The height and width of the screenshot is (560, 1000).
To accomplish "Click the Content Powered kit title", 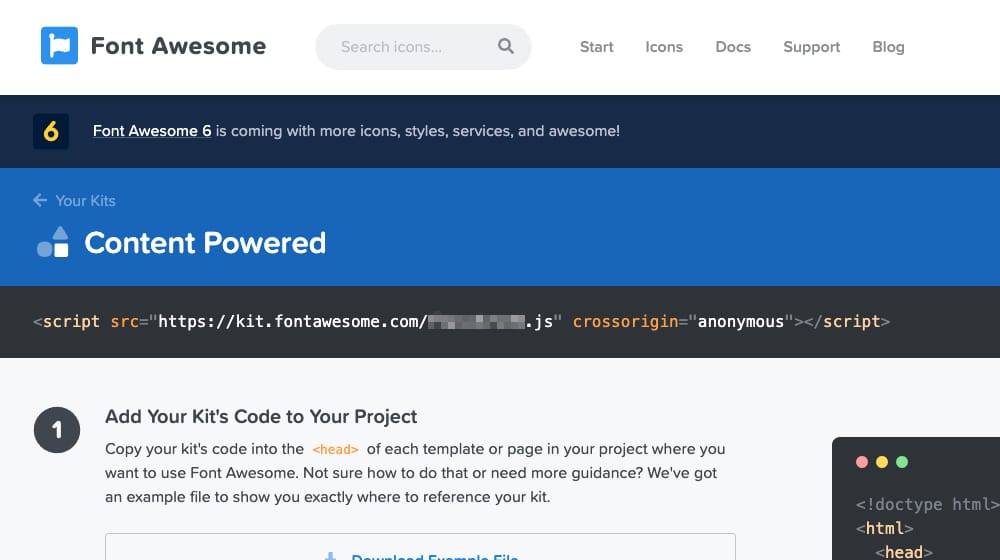I will pyautogui.click(x=205, y=242).
